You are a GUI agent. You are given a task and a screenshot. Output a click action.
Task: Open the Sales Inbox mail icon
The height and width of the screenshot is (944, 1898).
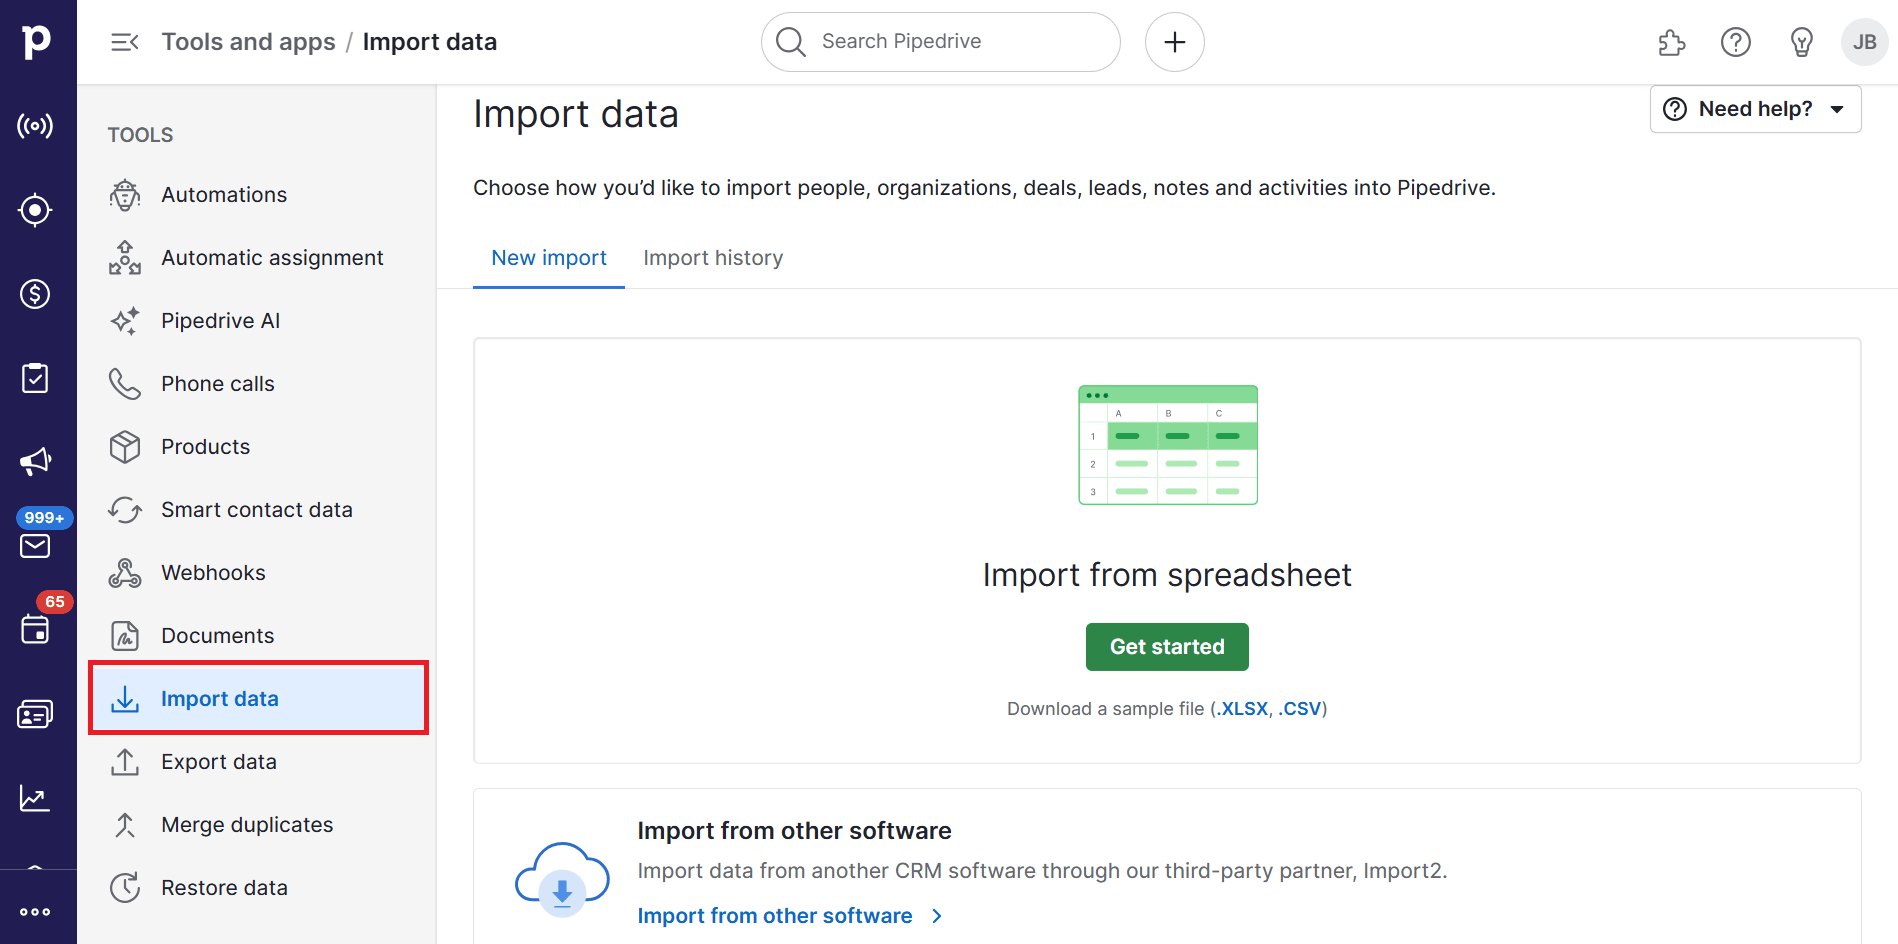point(36,546)
